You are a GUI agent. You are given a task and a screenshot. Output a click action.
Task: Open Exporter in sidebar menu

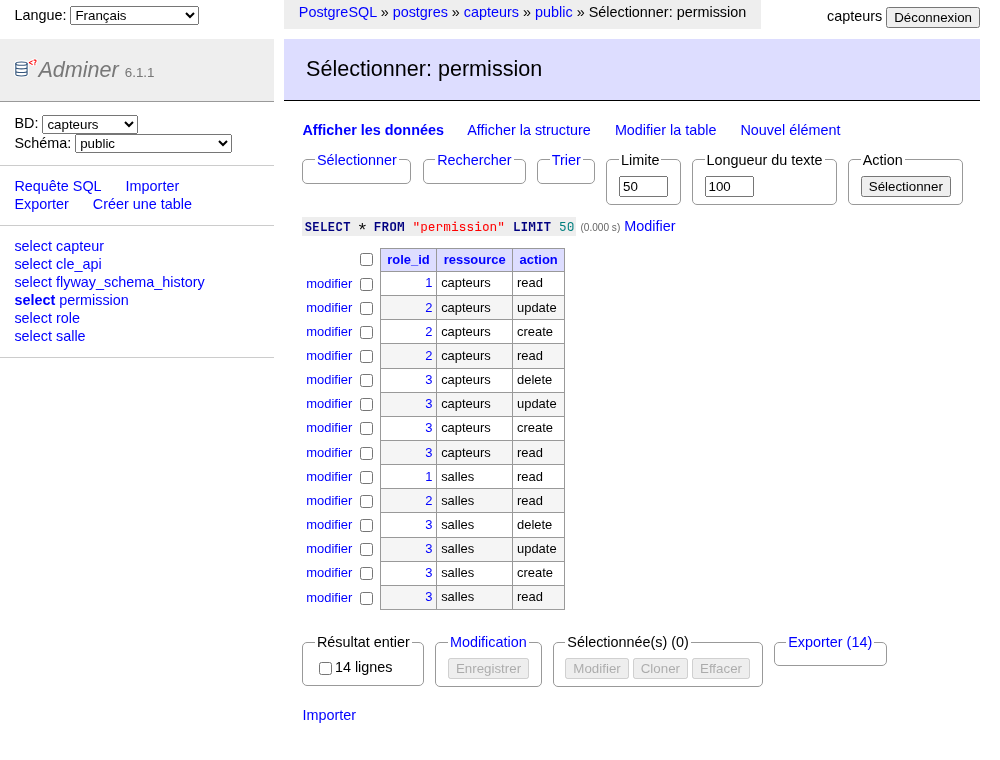41,204
